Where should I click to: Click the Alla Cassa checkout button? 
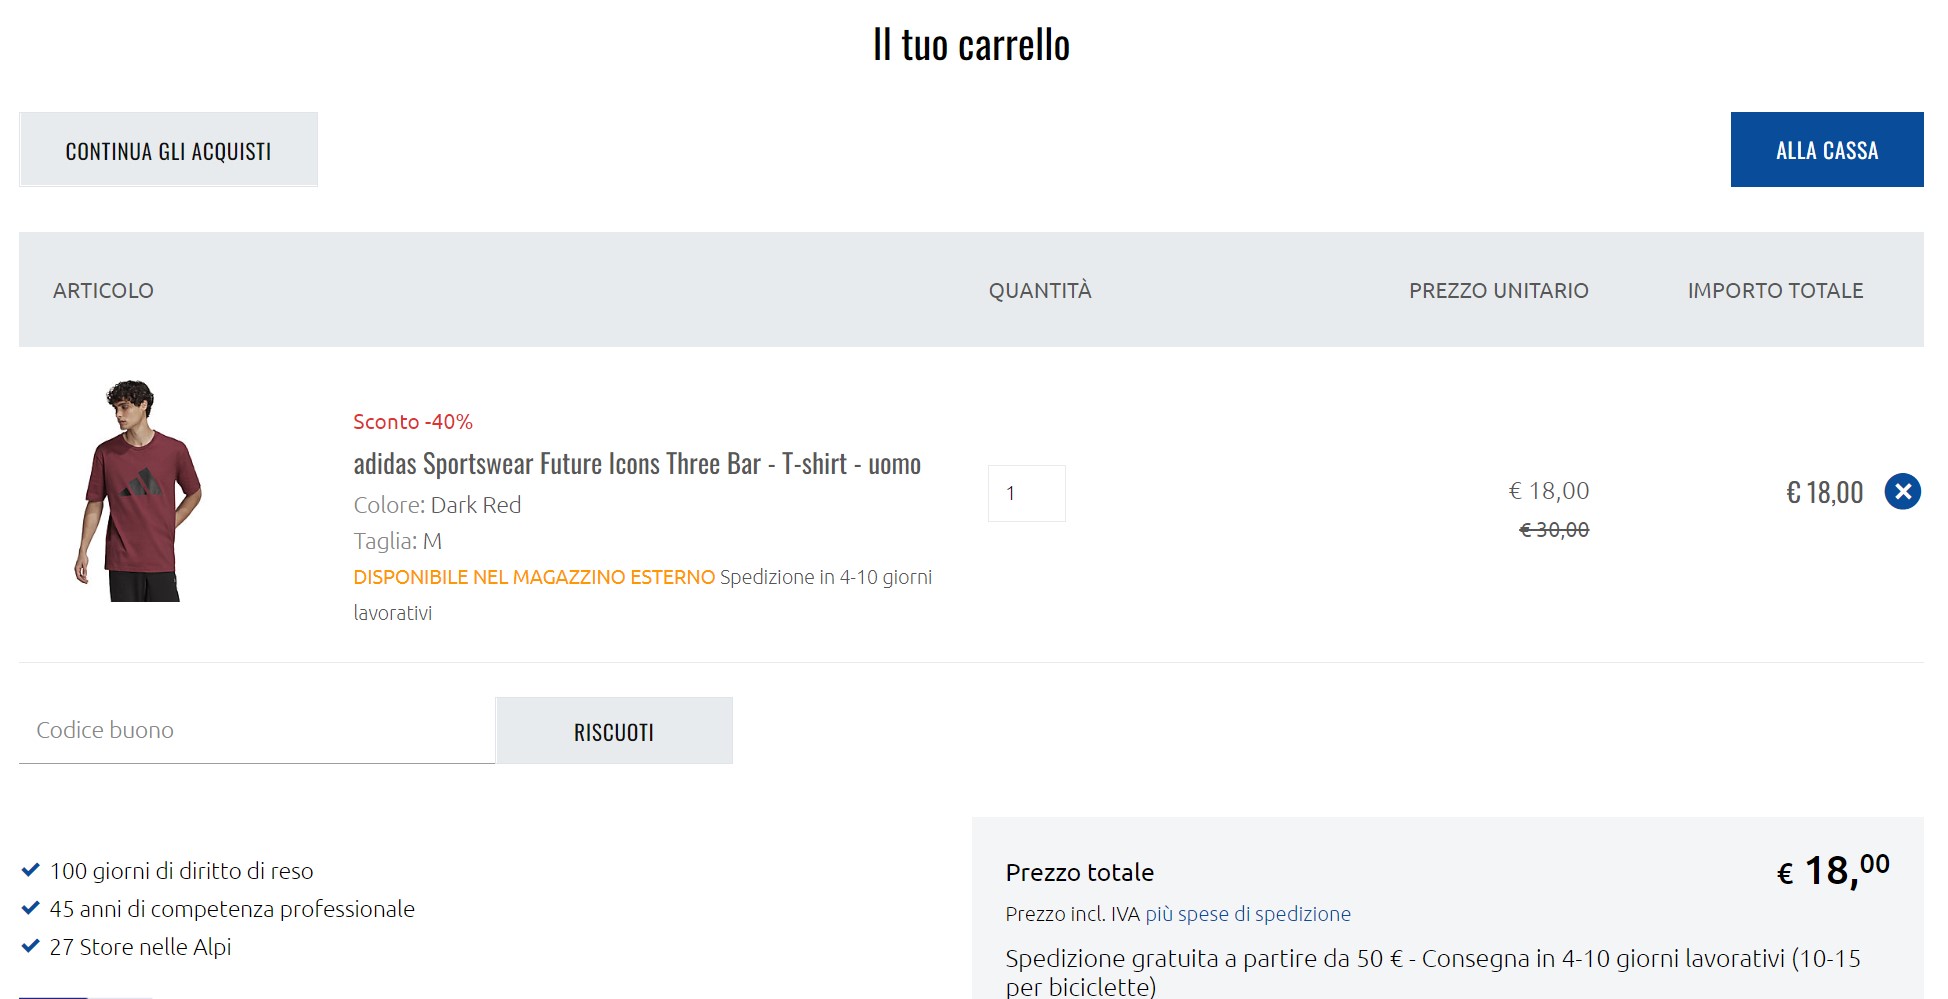click(x=1827, y=149)
